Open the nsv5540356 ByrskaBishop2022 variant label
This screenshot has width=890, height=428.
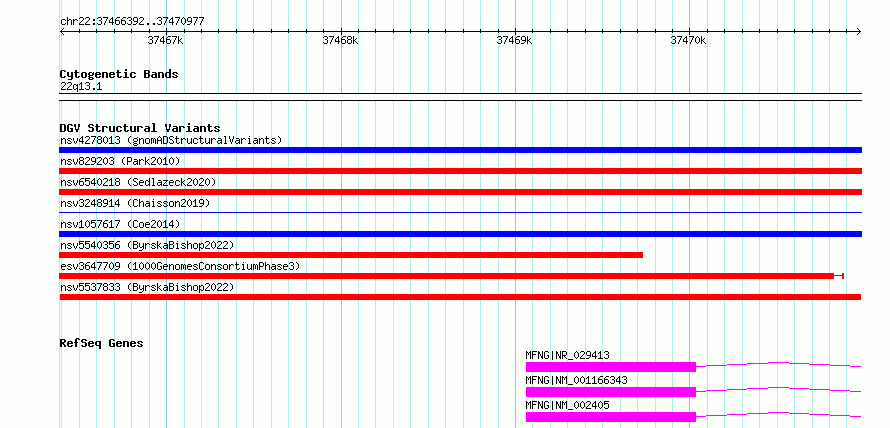click(x=147, y=245)
